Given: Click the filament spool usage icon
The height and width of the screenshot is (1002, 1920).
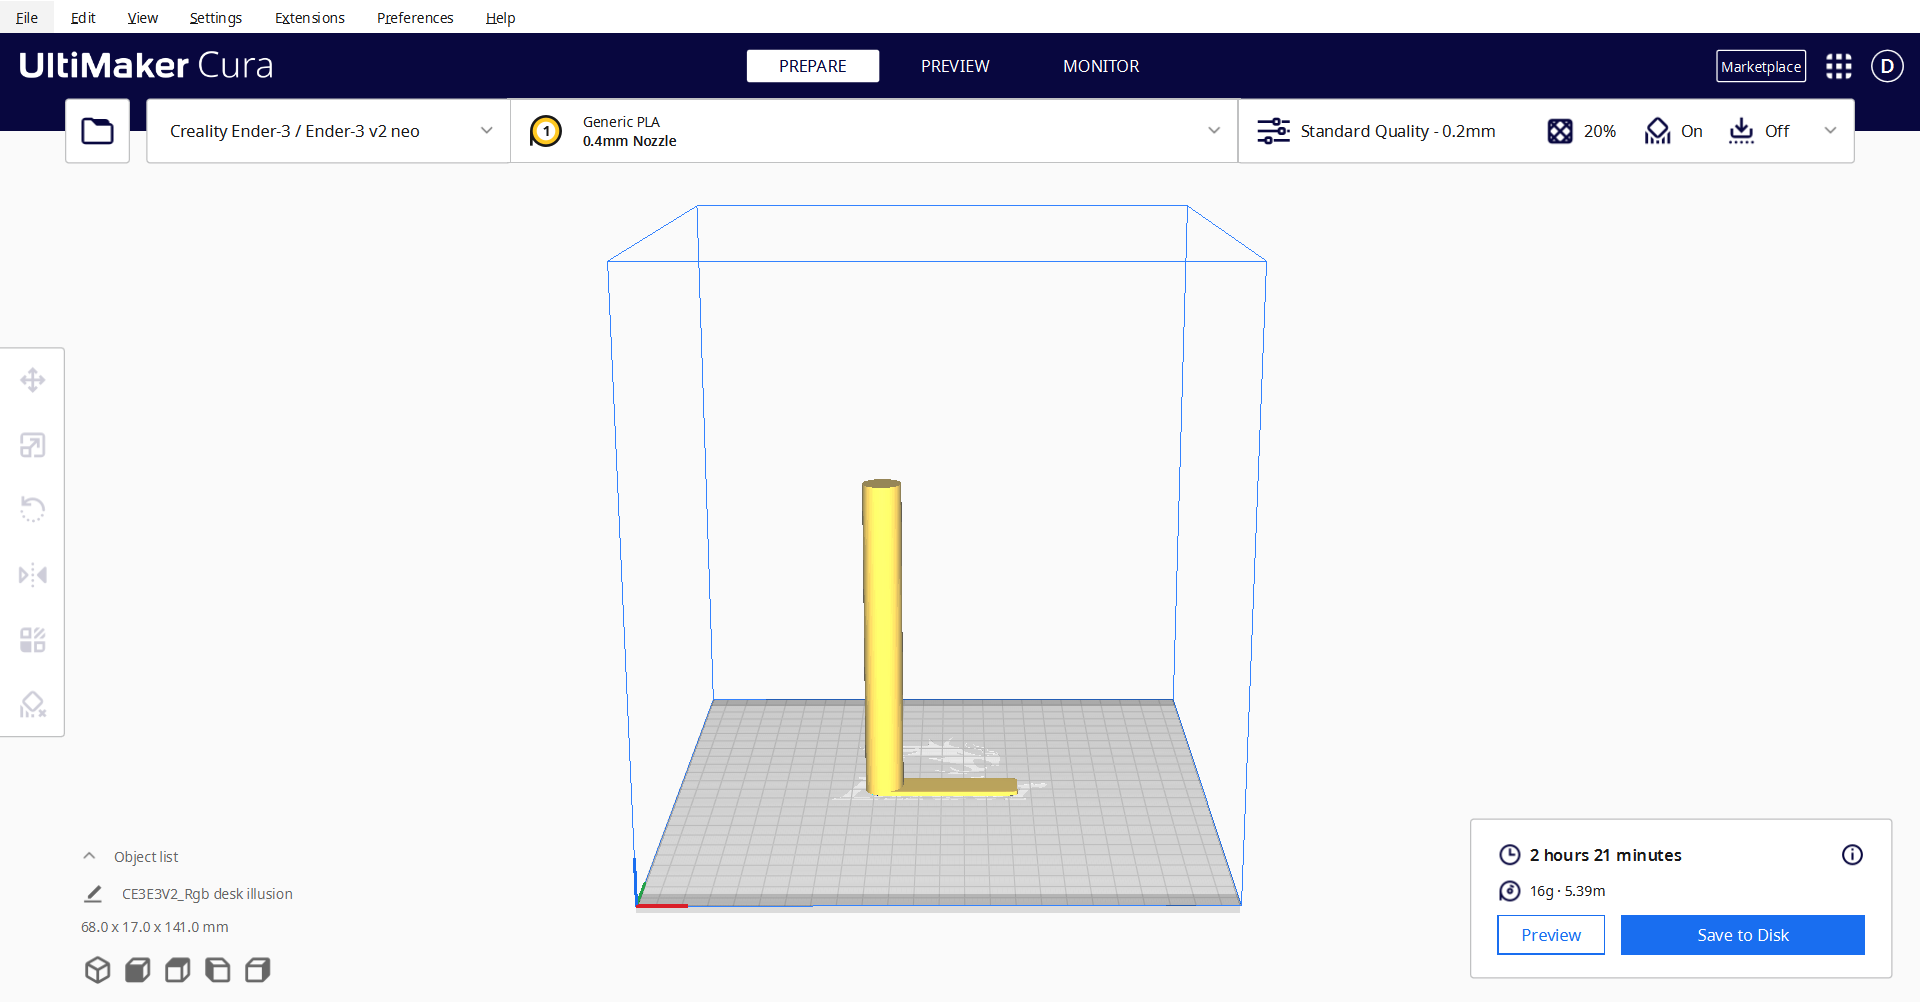Looking at the screenshot, I should (1510, 891).
